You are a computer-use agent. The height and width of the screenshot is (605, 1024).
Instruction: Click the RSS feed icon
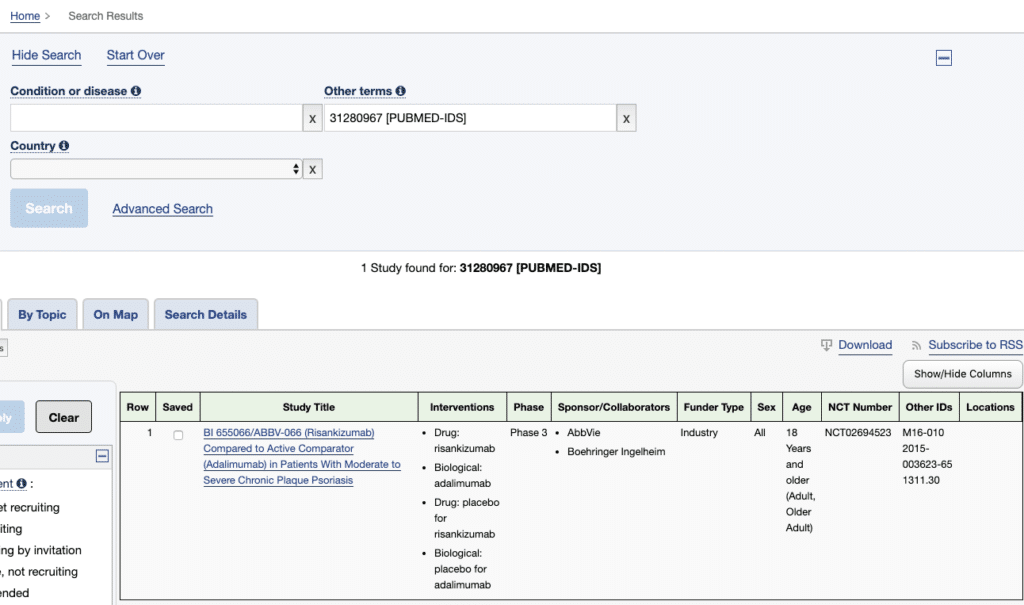(x=916, y=346)
